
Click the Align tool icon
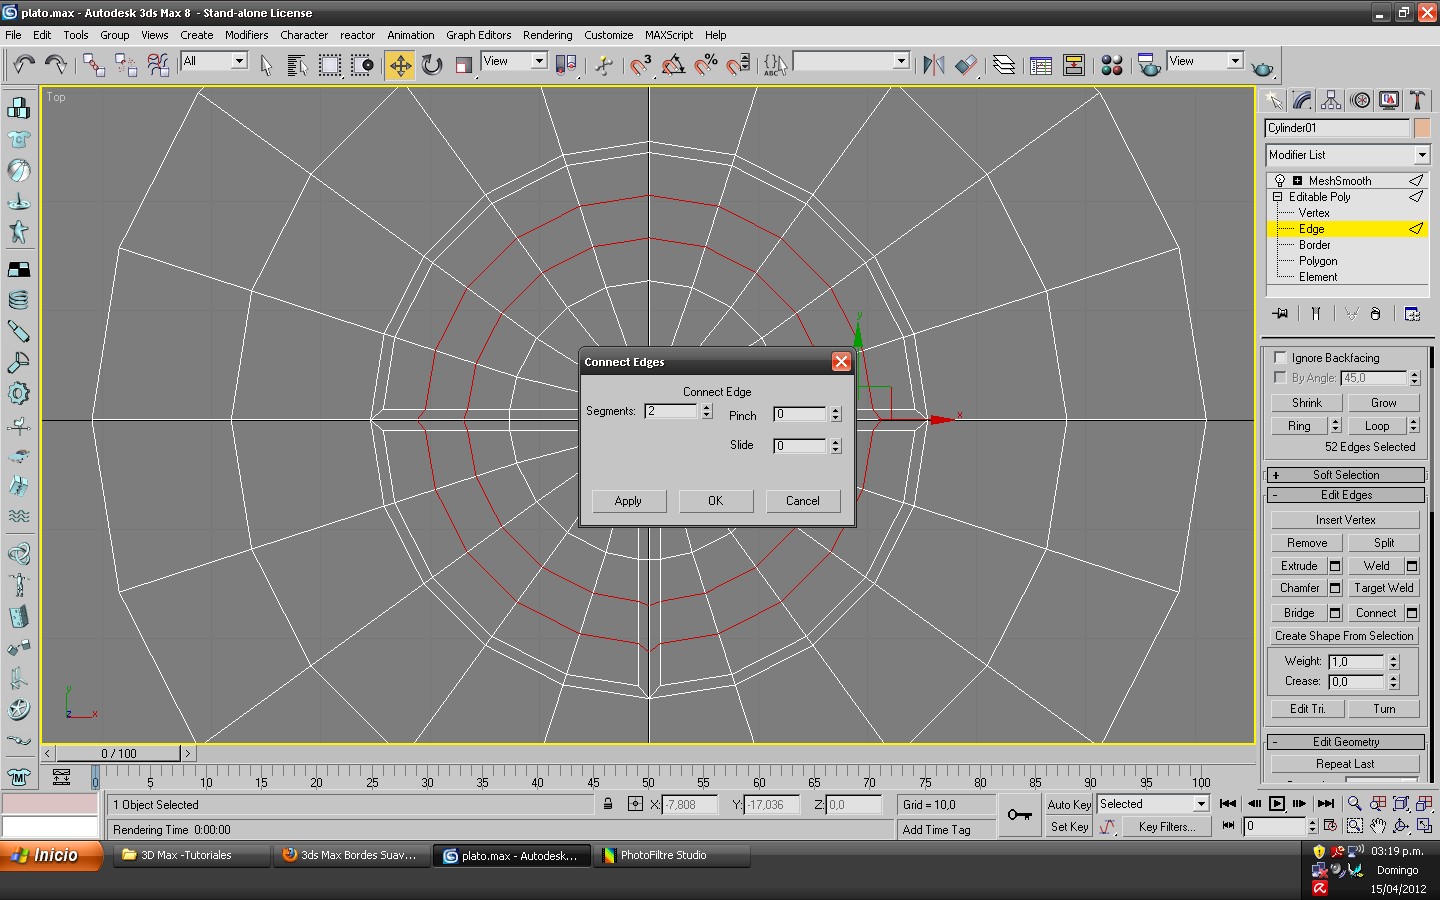[x=965, y=65]
